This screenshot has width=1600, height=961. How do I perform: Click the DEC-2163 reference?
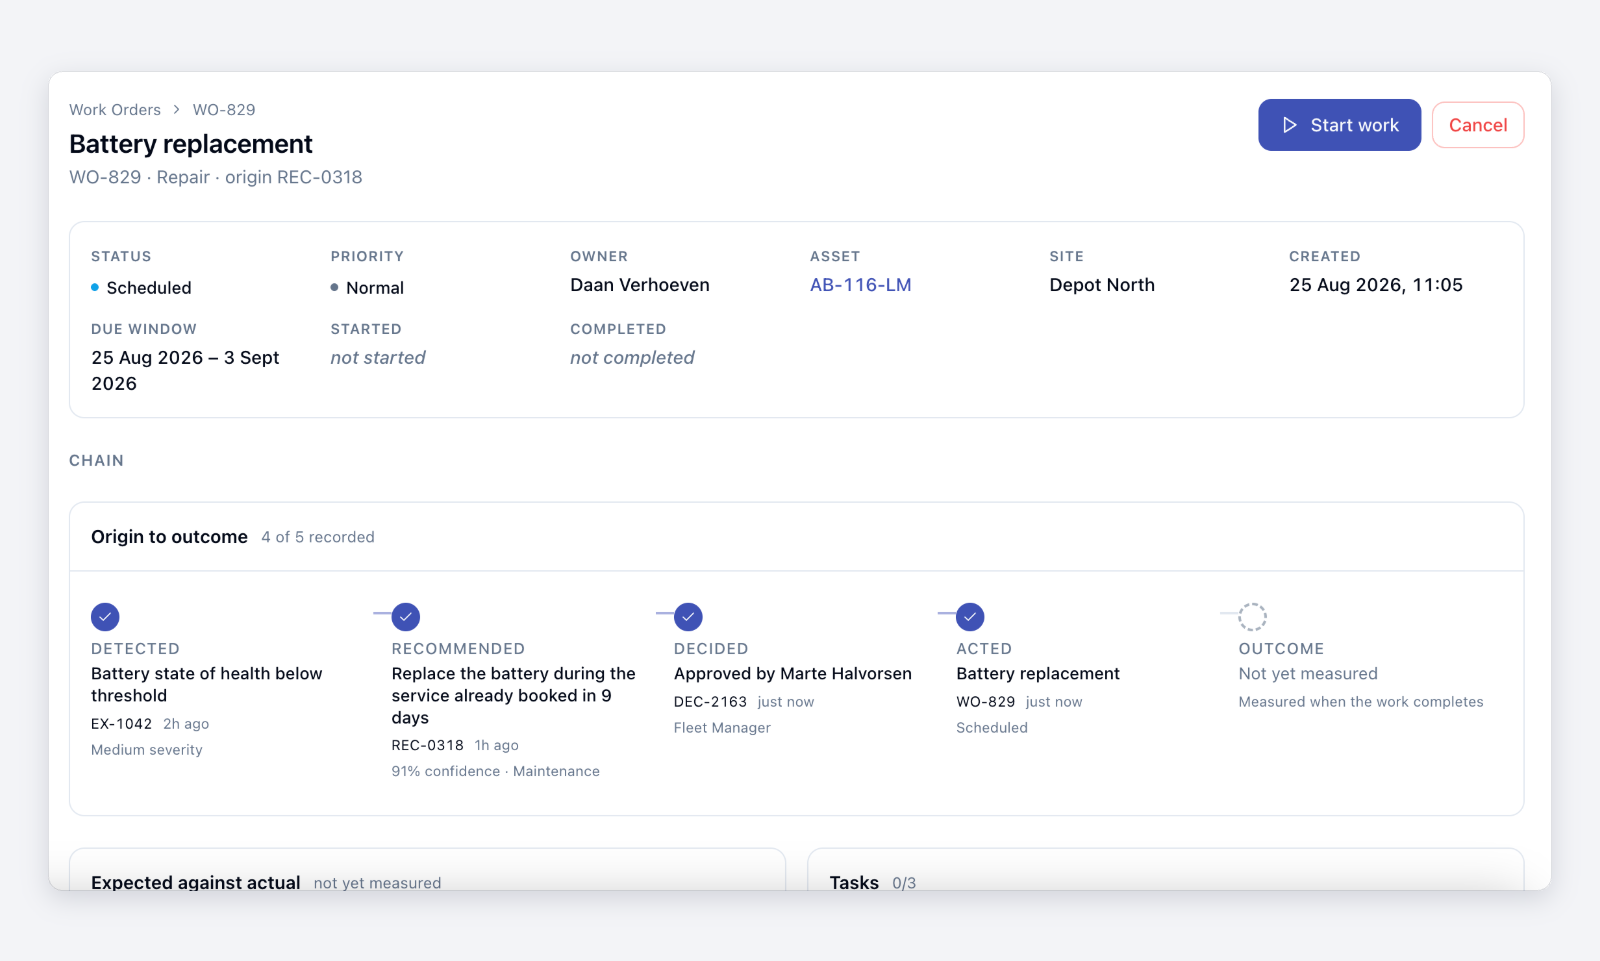pos(710,702)
